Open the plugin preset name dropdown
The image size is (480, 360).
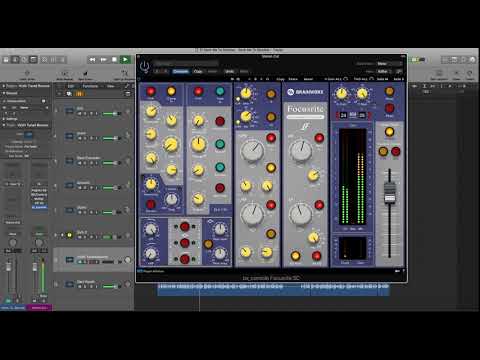(x=186, y=63)
